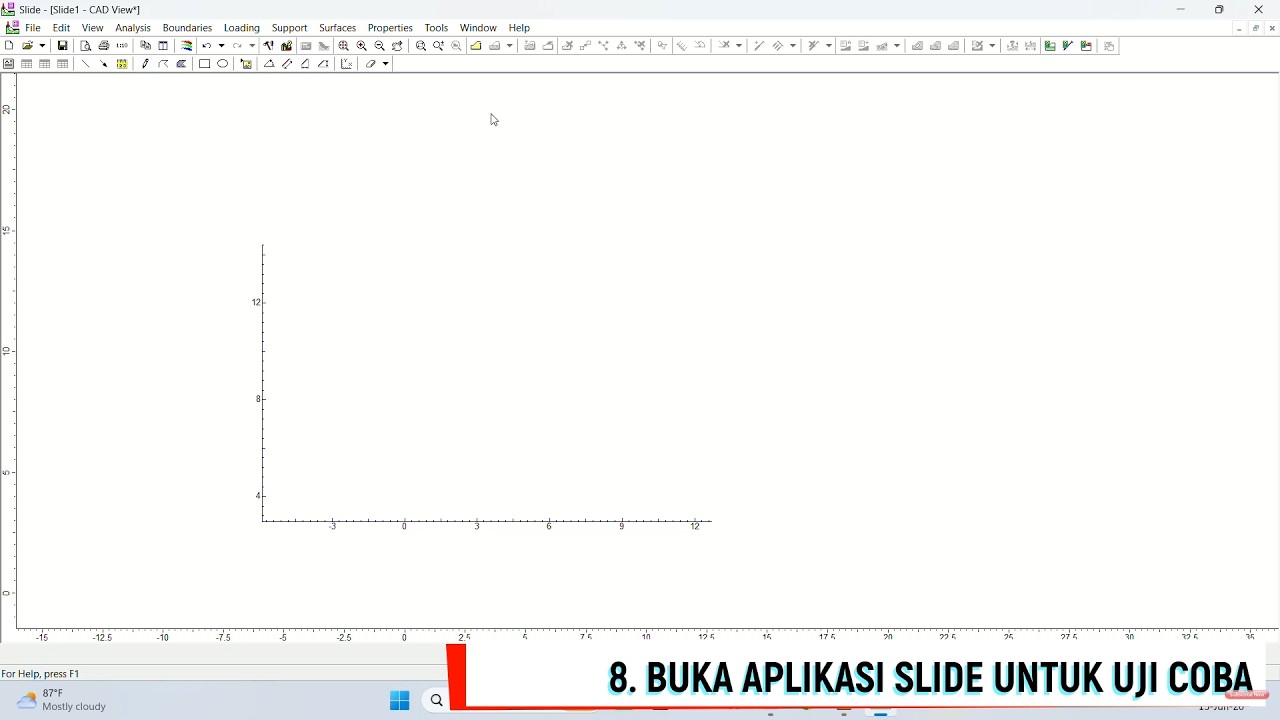Click the Zoom In magnifier icon

pos(362,46)
